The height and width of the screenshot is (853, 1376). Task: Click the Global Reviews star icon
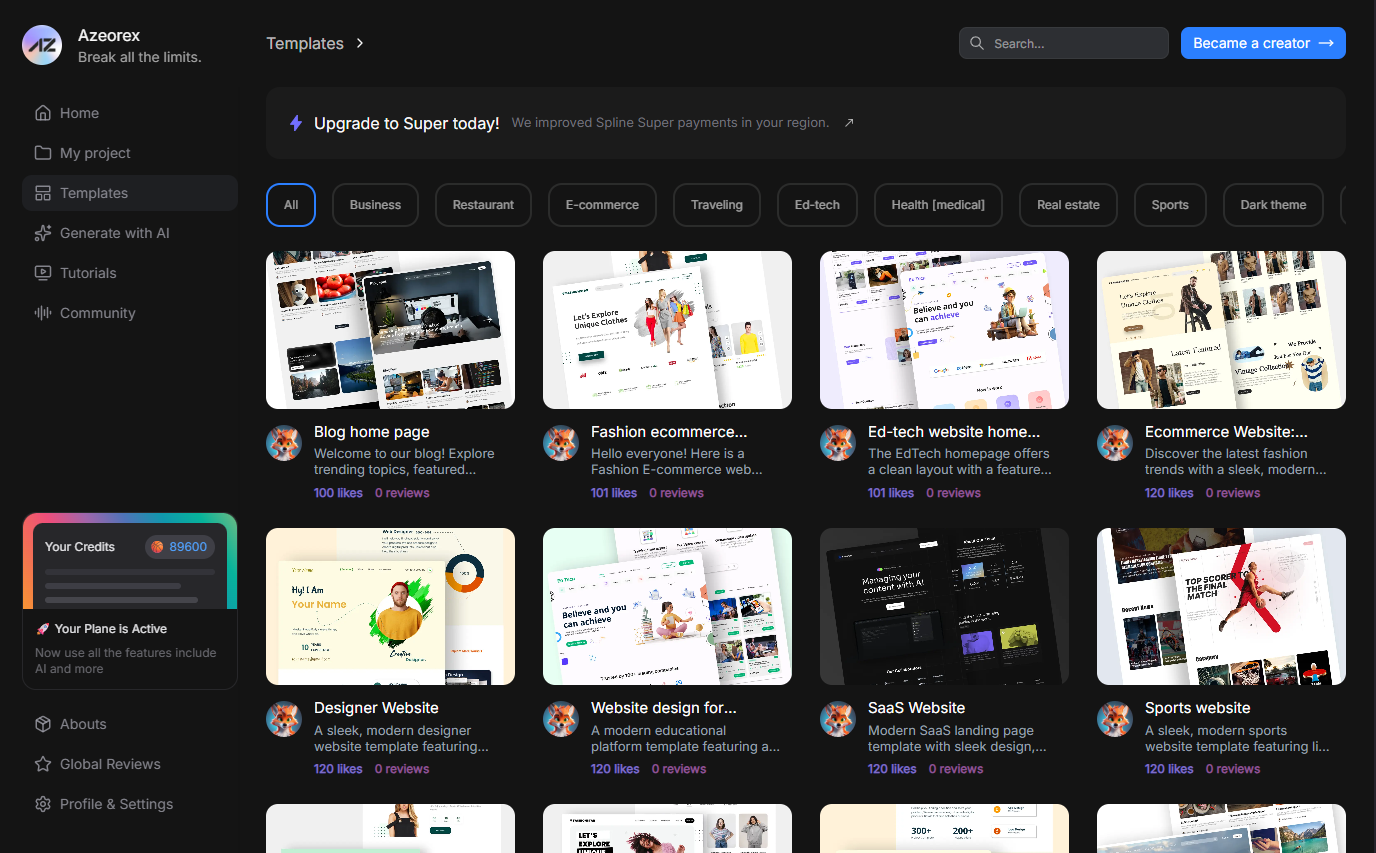(x=43, y=764)
